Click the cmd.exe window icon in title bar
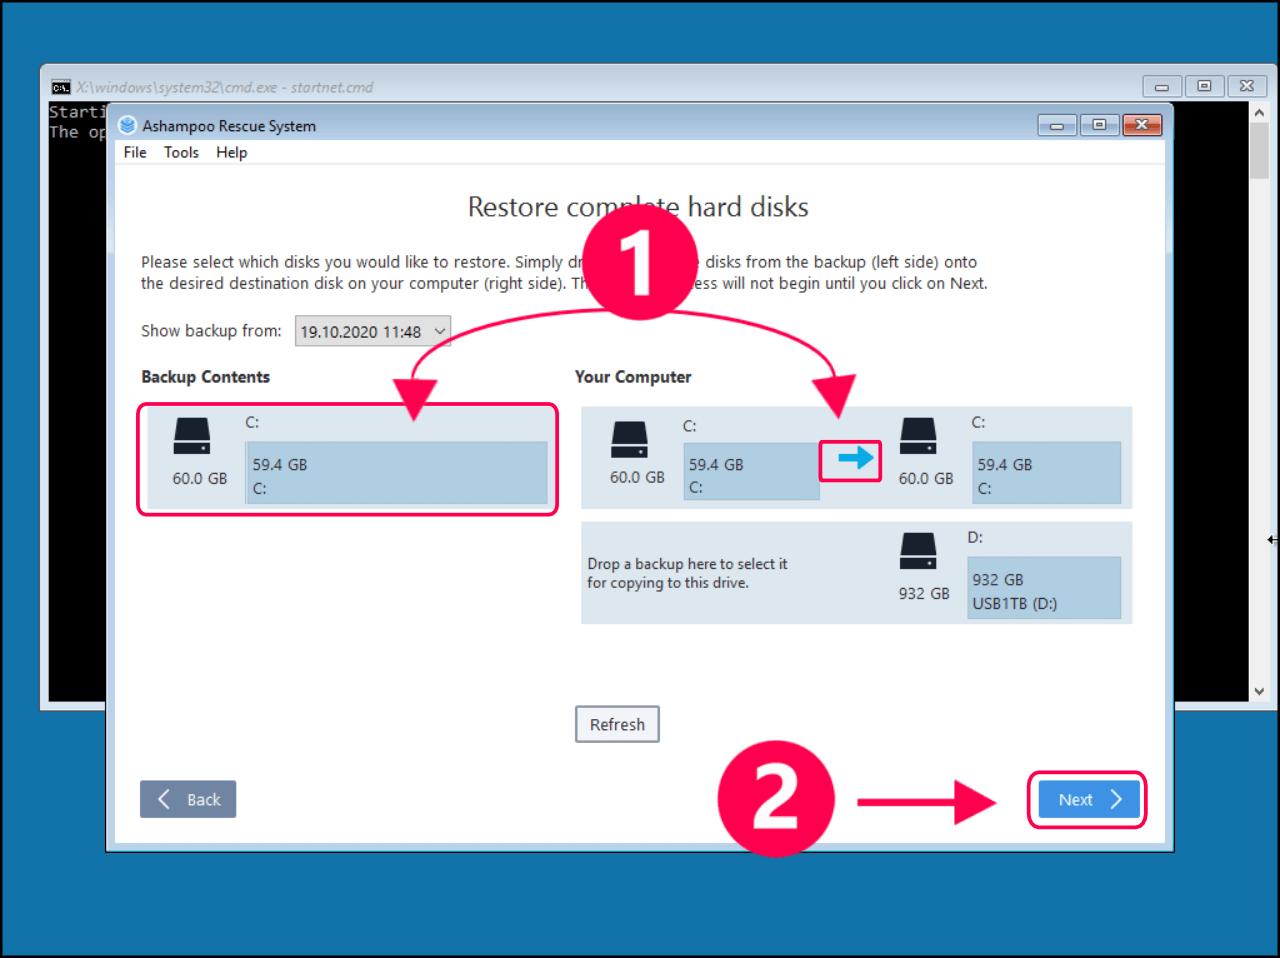The image size is (1280, 958). [x=61, y=87]
